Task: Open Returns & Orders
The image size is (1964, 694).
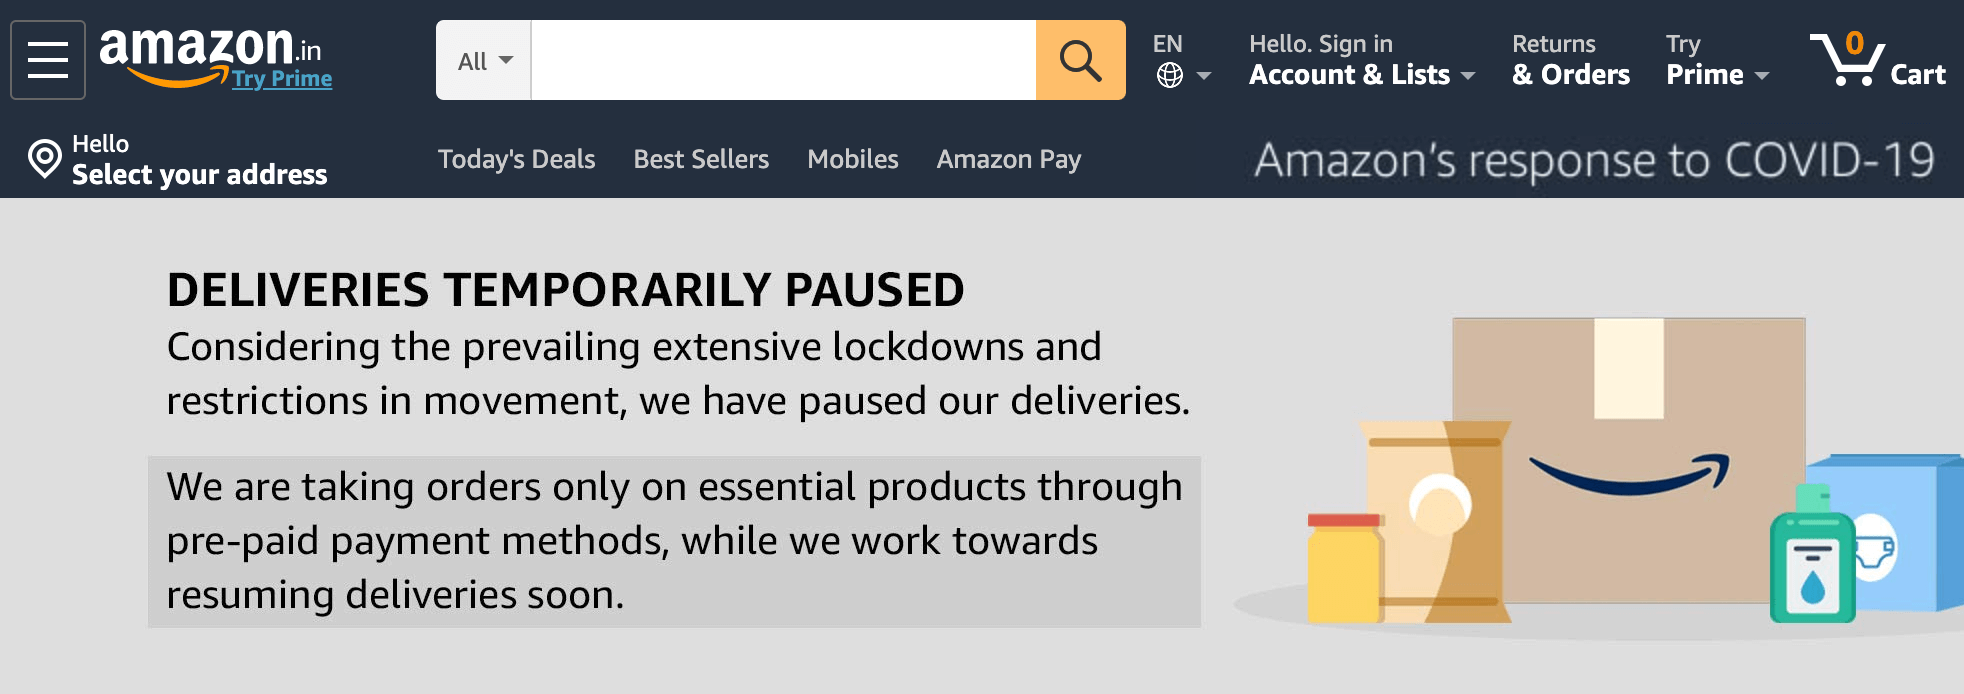Action: pos(1571,60)
